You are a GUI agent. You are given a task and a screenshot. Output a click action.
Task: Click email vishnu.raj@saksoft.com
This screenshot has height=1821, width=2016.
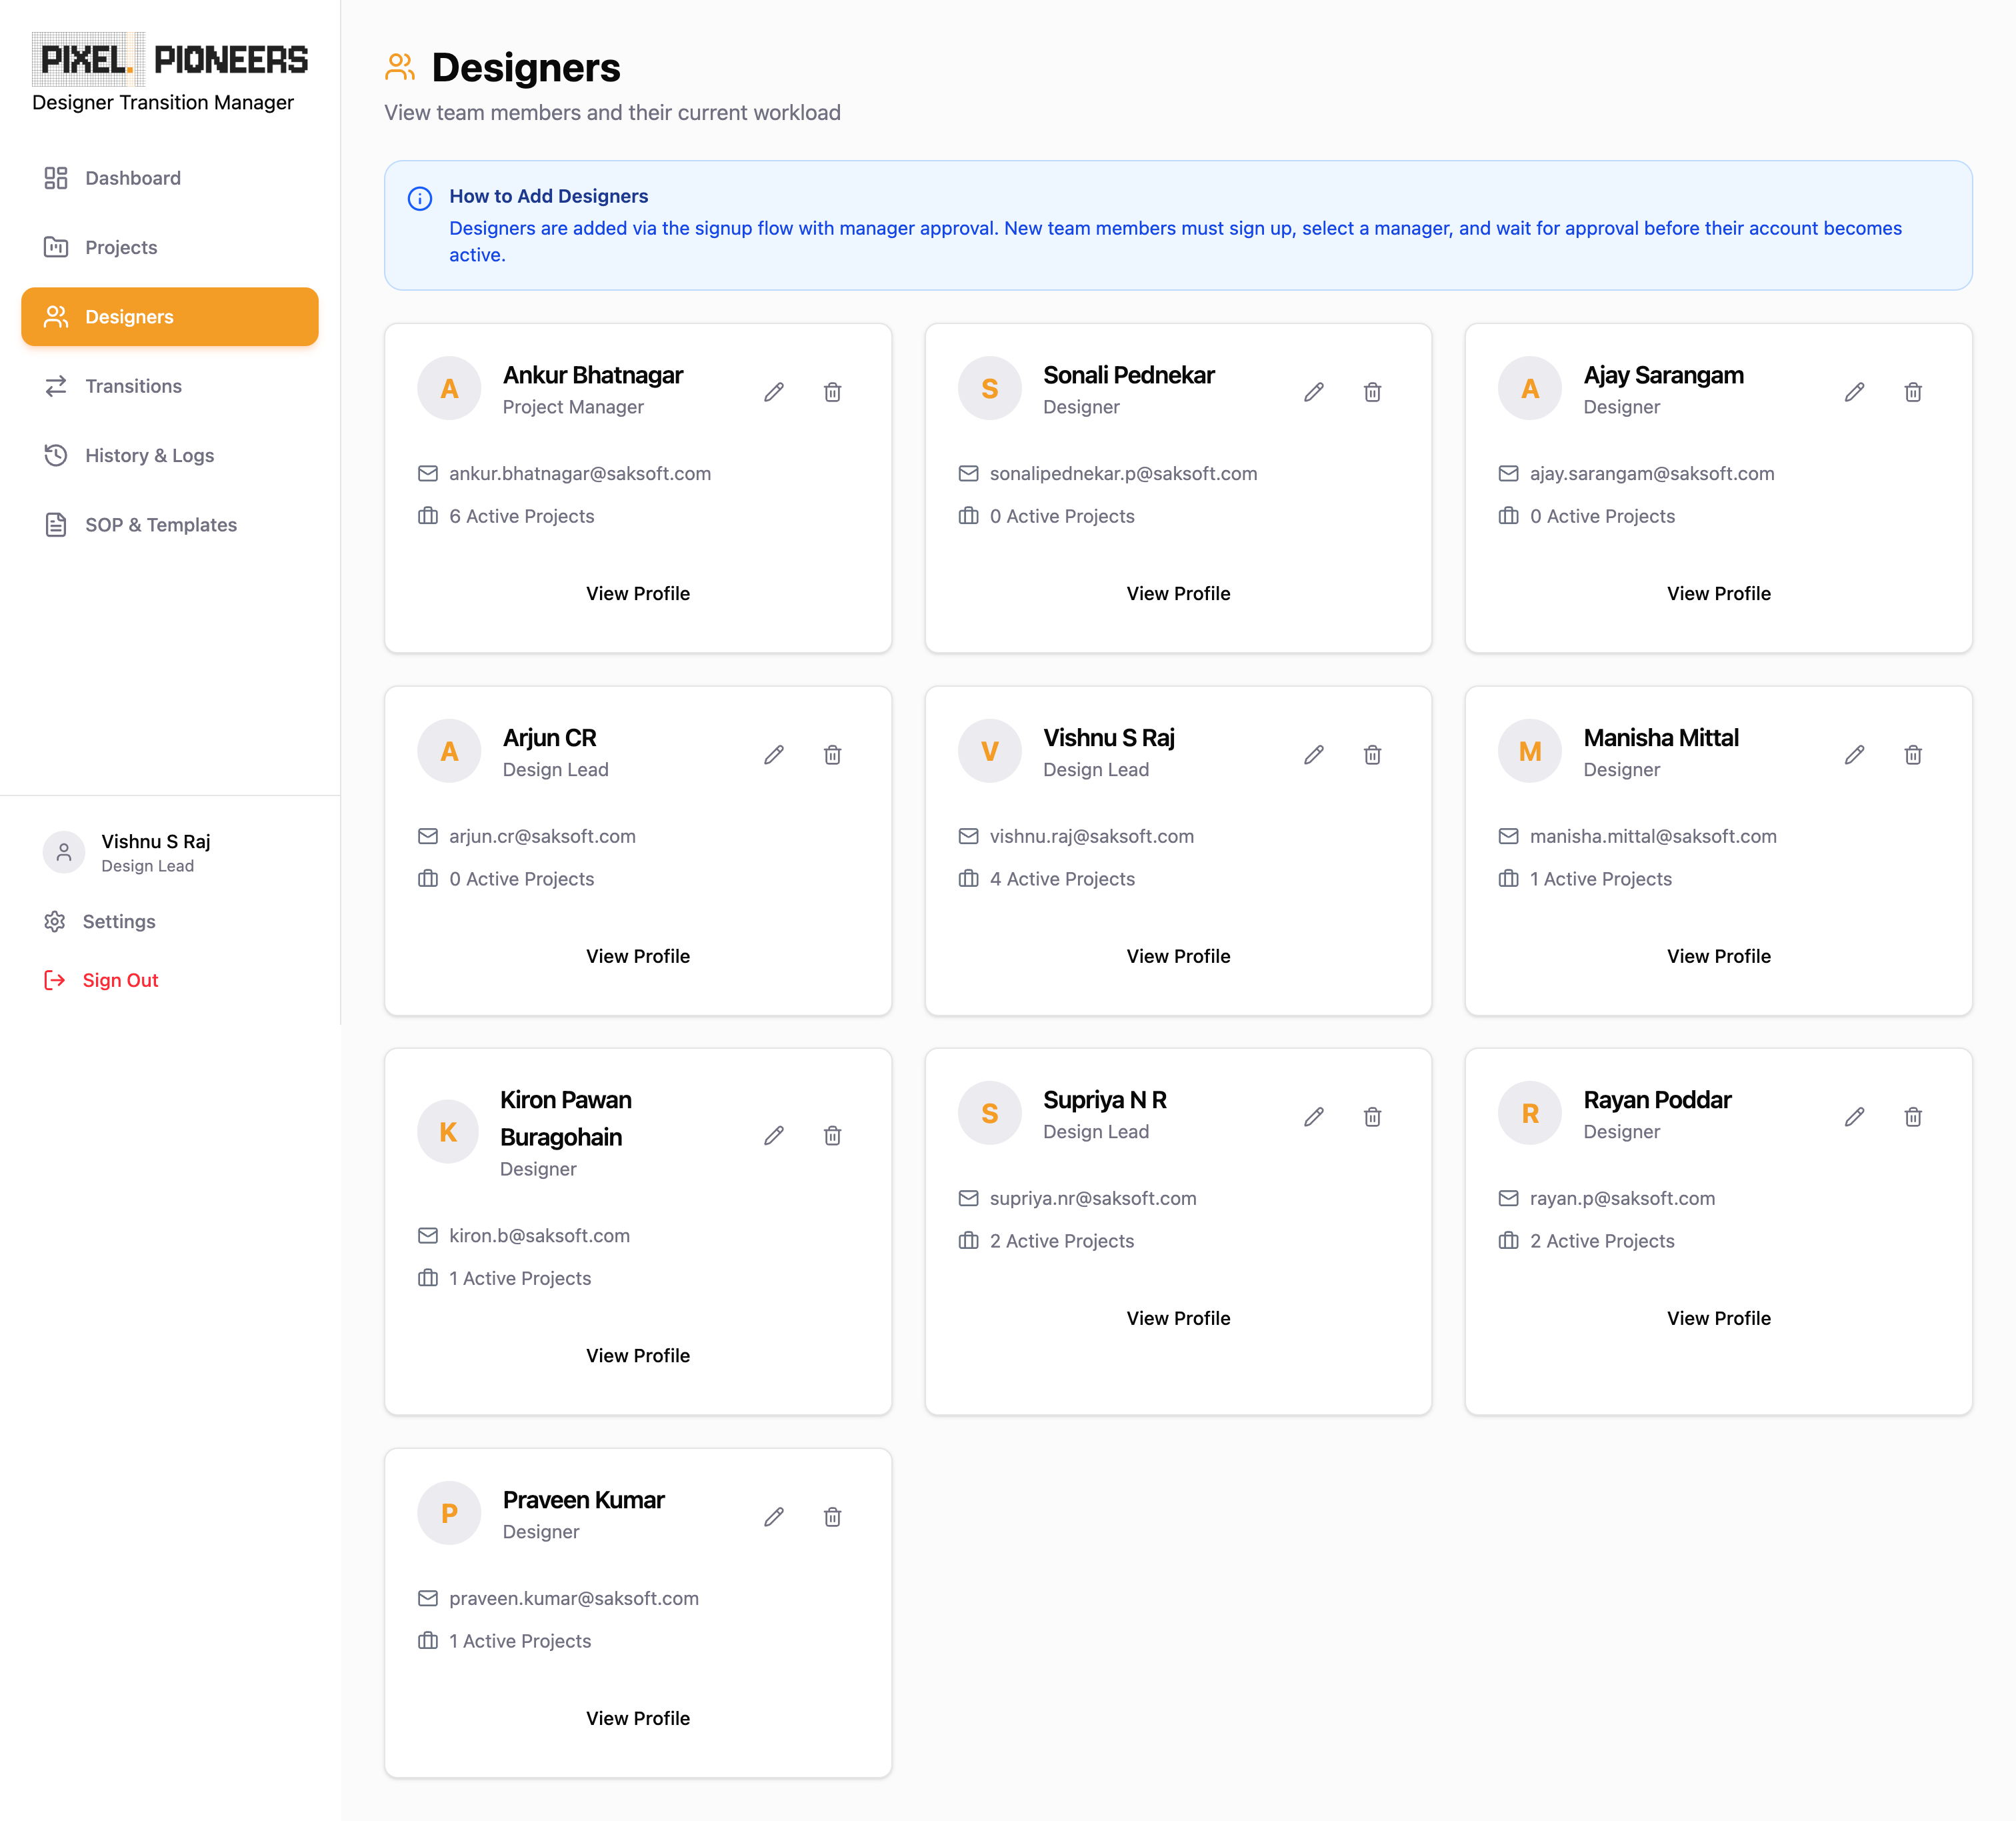[x=1091, y=836]
